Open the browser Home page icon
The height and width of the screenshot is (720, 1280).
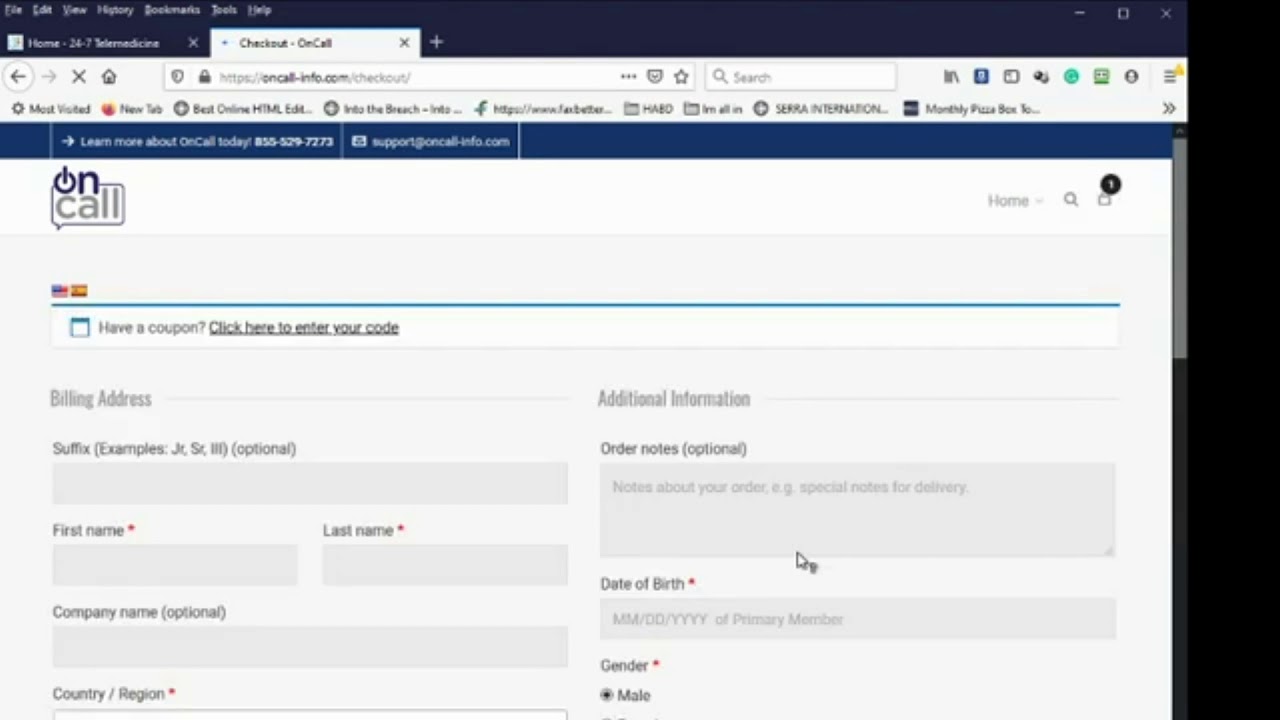[109, 77]
